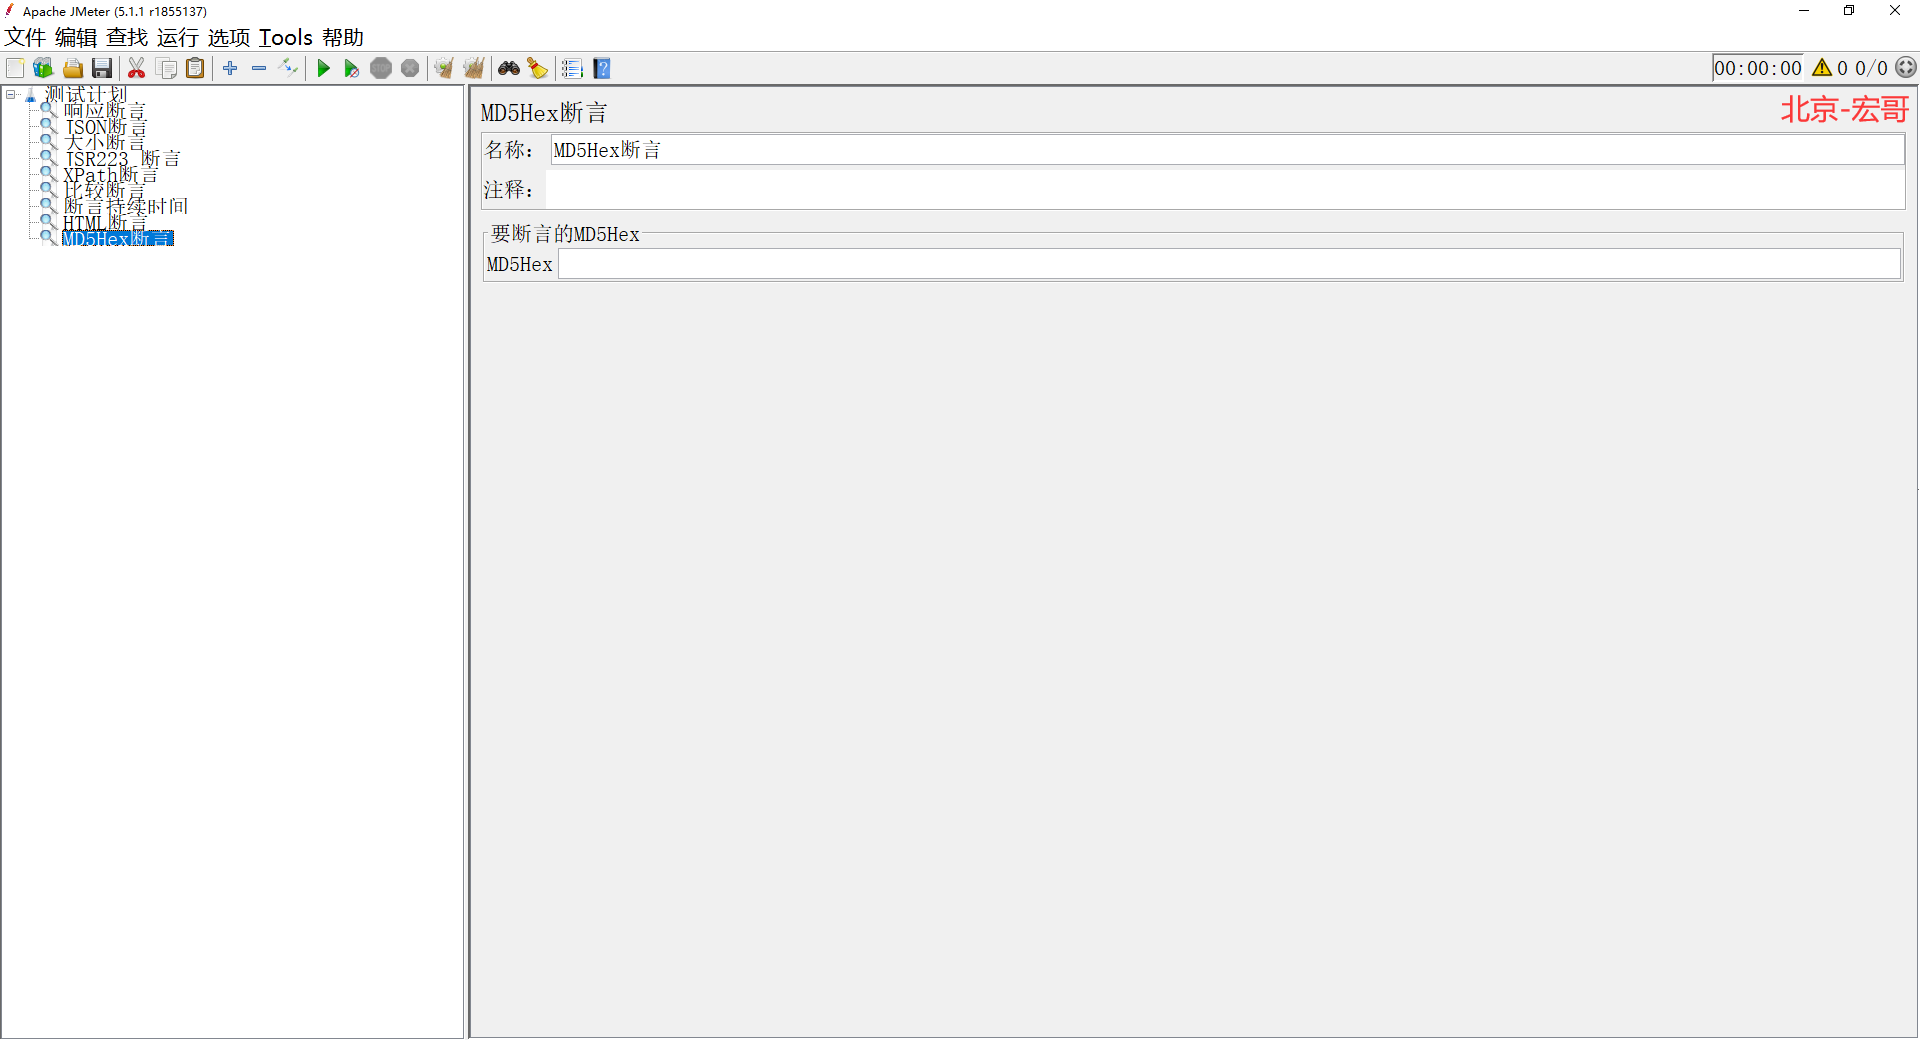
Task: Click the MD5Hex value input field
Action: coord(1229,264)
